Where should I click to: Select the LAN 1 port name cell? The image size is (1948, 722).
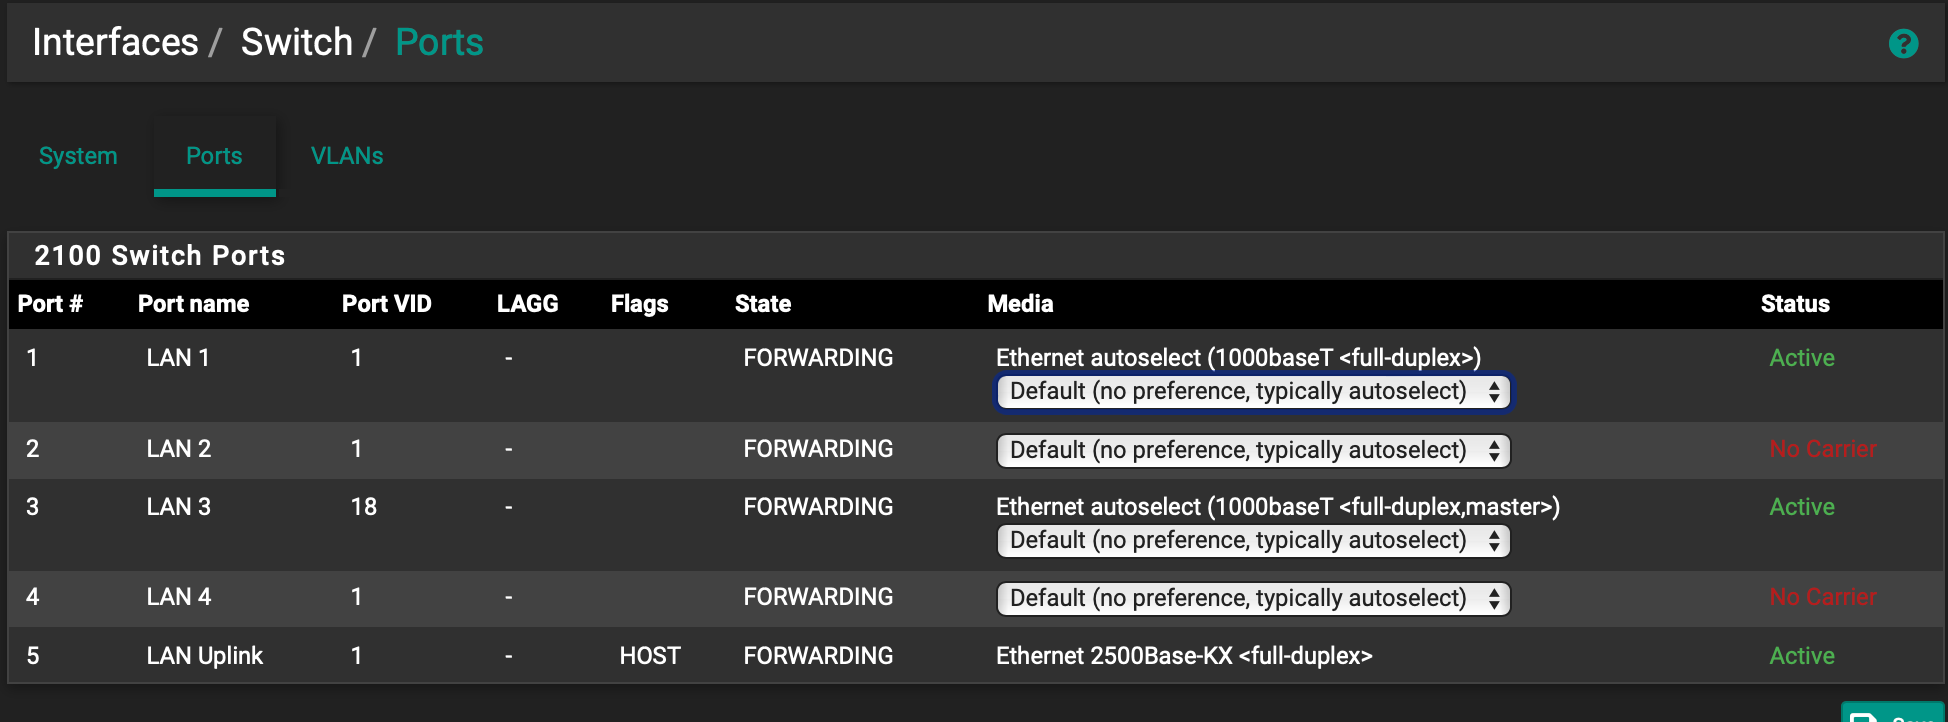click(x=178, y=358)
